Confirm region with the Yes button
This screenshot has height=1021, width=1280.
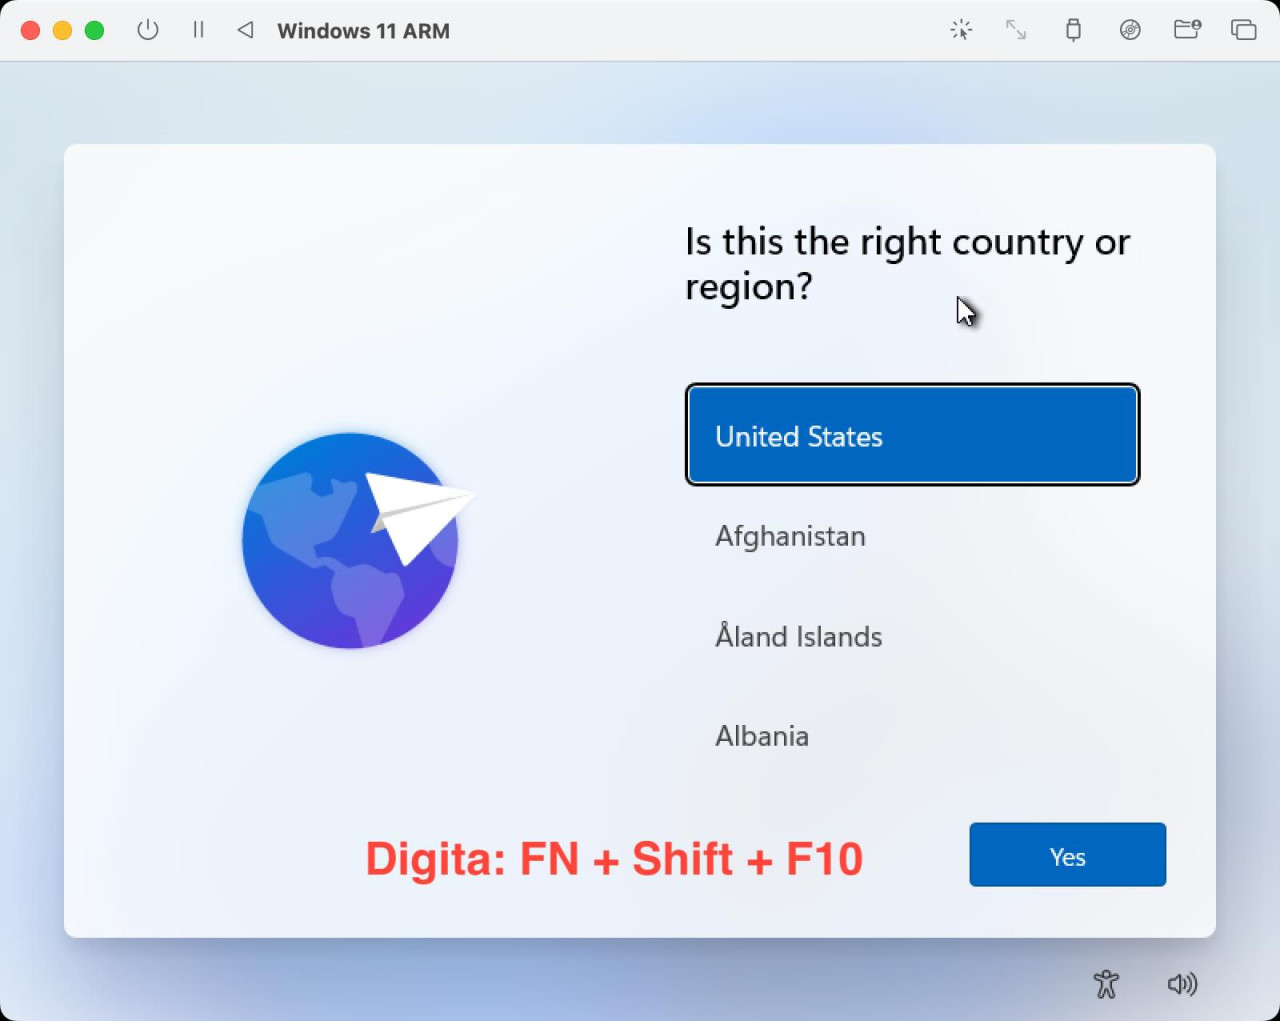click(1067, 855)
